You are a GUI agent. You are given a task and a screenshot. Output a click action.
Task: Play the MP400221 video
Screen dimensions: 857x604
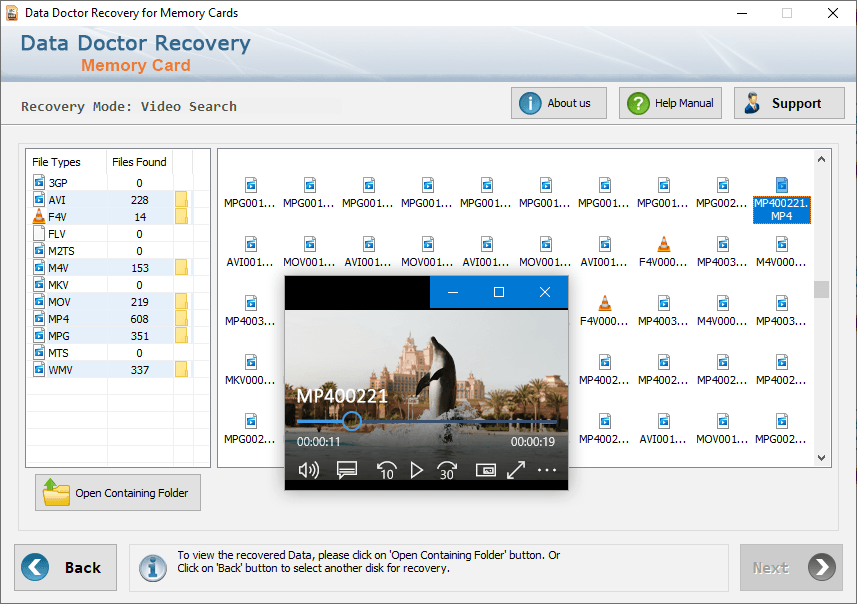(416, 470)
